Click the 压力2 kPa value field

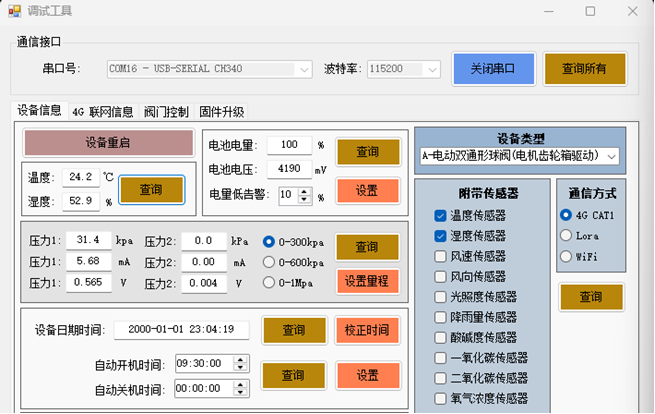[204, 241]
